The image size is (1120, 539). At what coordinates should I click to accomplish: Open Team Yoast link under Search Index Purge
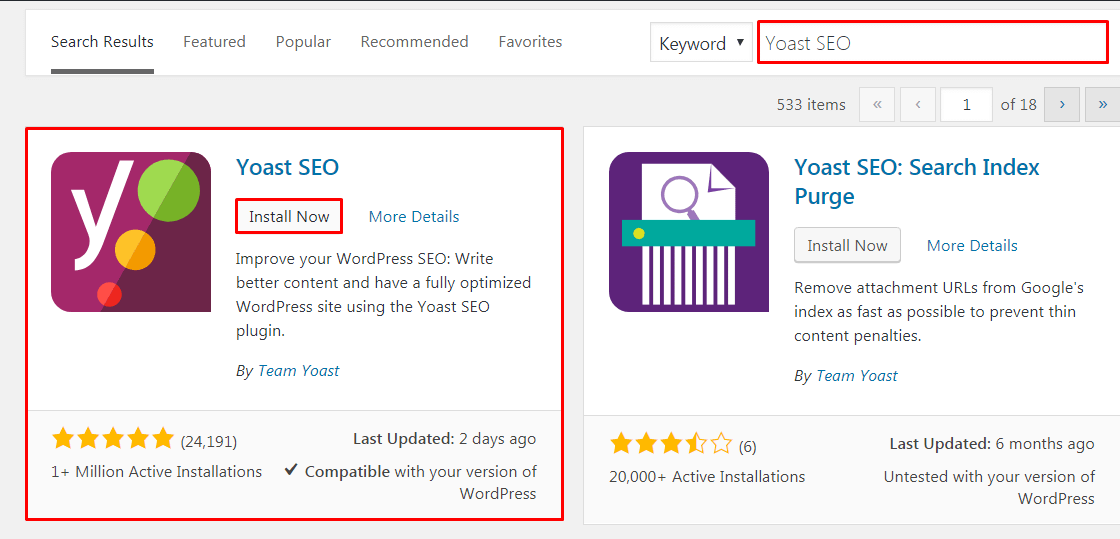[x=856, y=376]
